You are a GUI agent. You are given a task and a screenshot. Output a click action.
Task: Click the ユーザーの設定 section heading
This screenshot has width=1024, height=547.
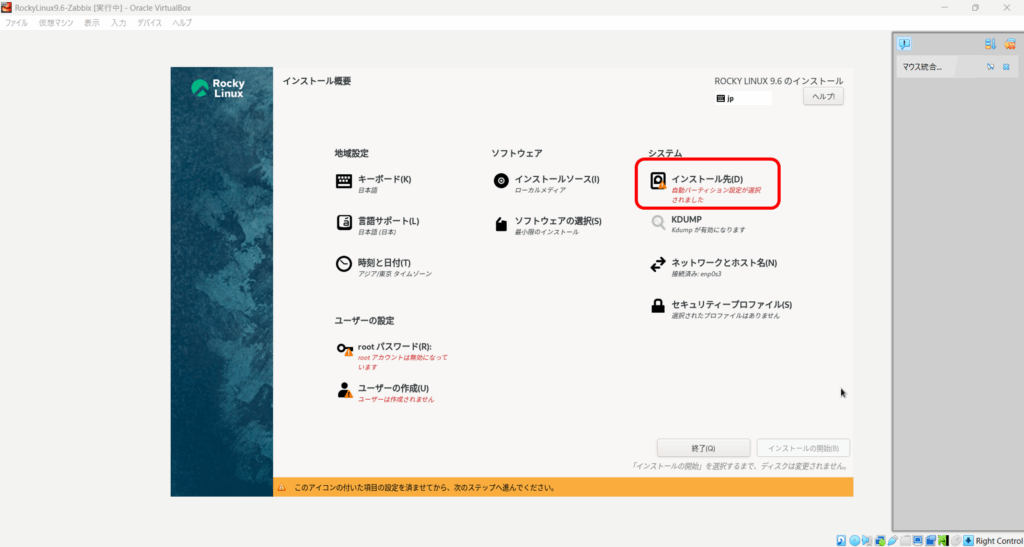(x=364, y=320)
